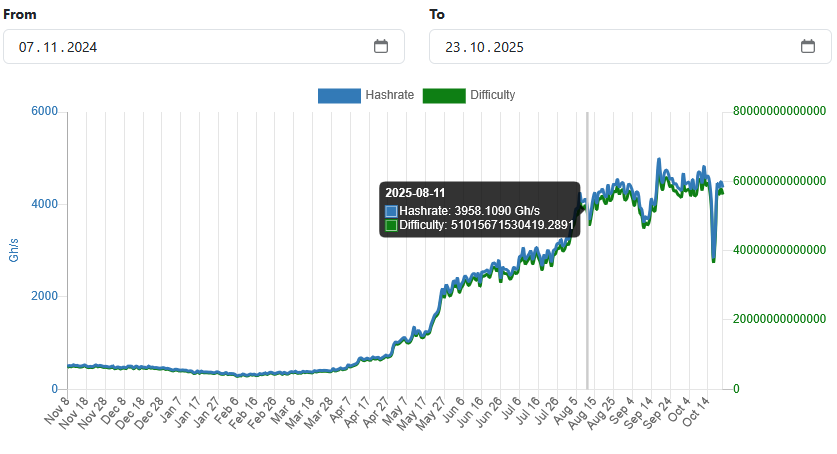The width and height of the screenshot is (837, 454).
Task: Click the green square in tooltip Difficulty row
Action: coord(391,225)
